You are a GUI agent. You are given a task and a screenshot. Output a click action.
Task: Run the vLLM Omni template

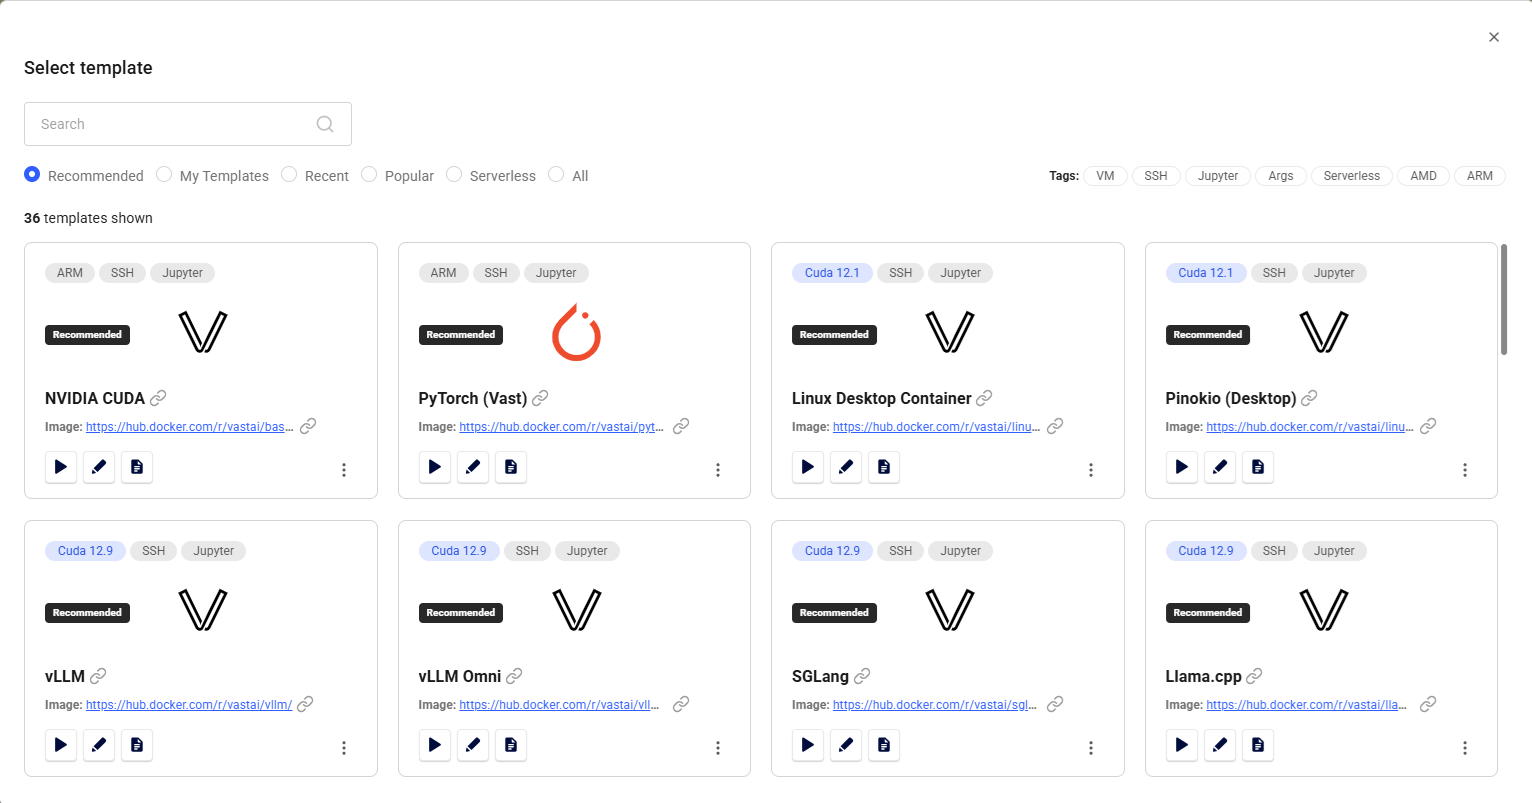pos(435,745)
